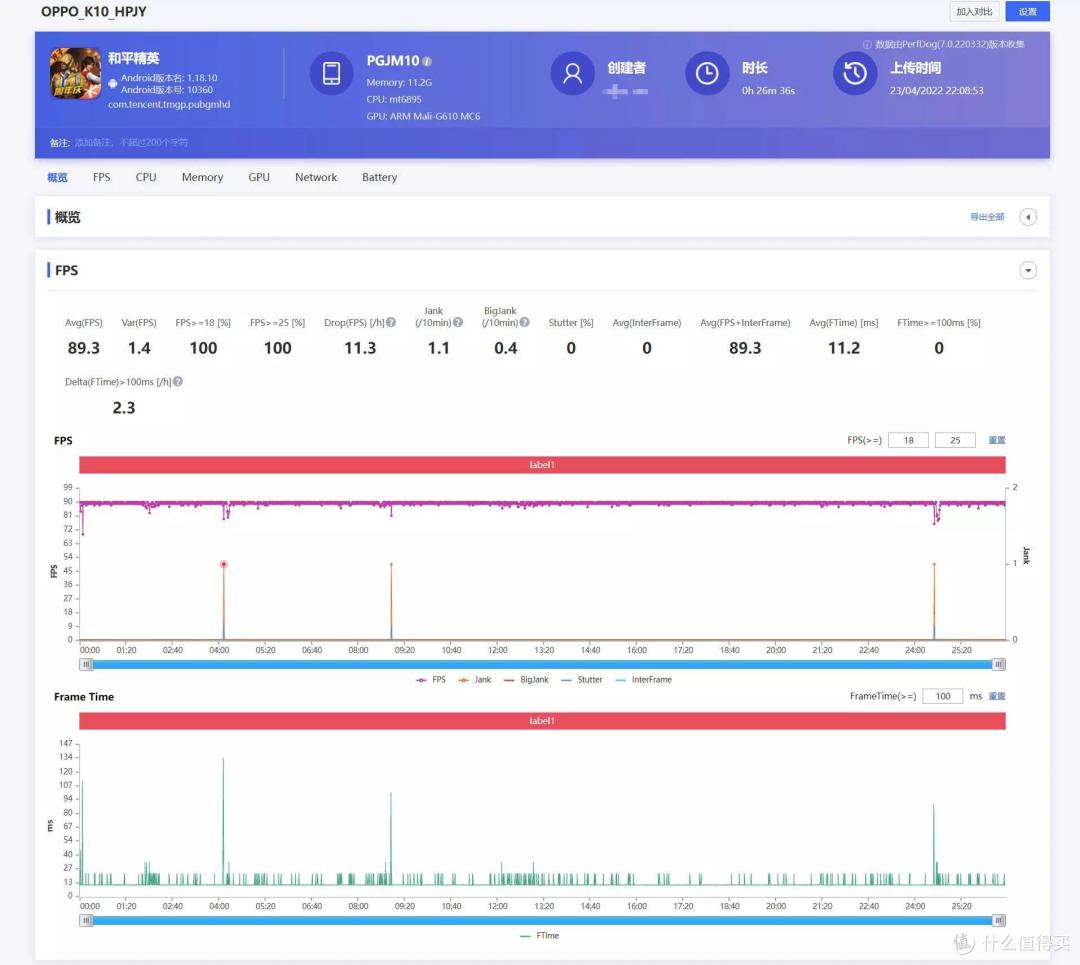Click the FPS chart range slider's right handle

click(x=999, y=665)
